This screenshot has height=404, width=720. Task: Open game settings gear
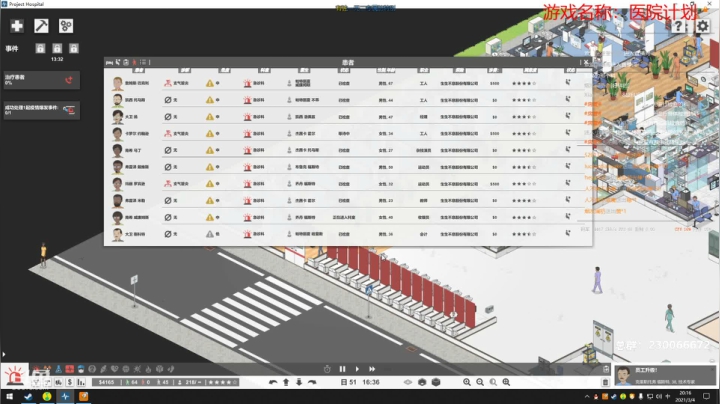702,26
